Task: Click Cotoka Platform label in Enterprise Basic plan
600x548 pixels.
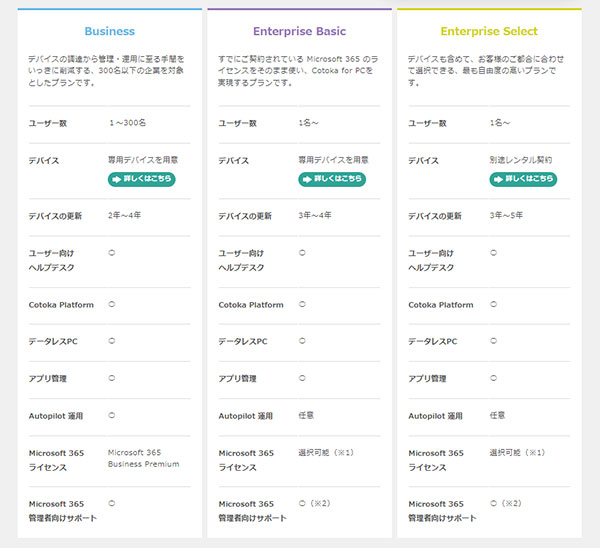Action: pyautogui.click(x=251, y=305)
